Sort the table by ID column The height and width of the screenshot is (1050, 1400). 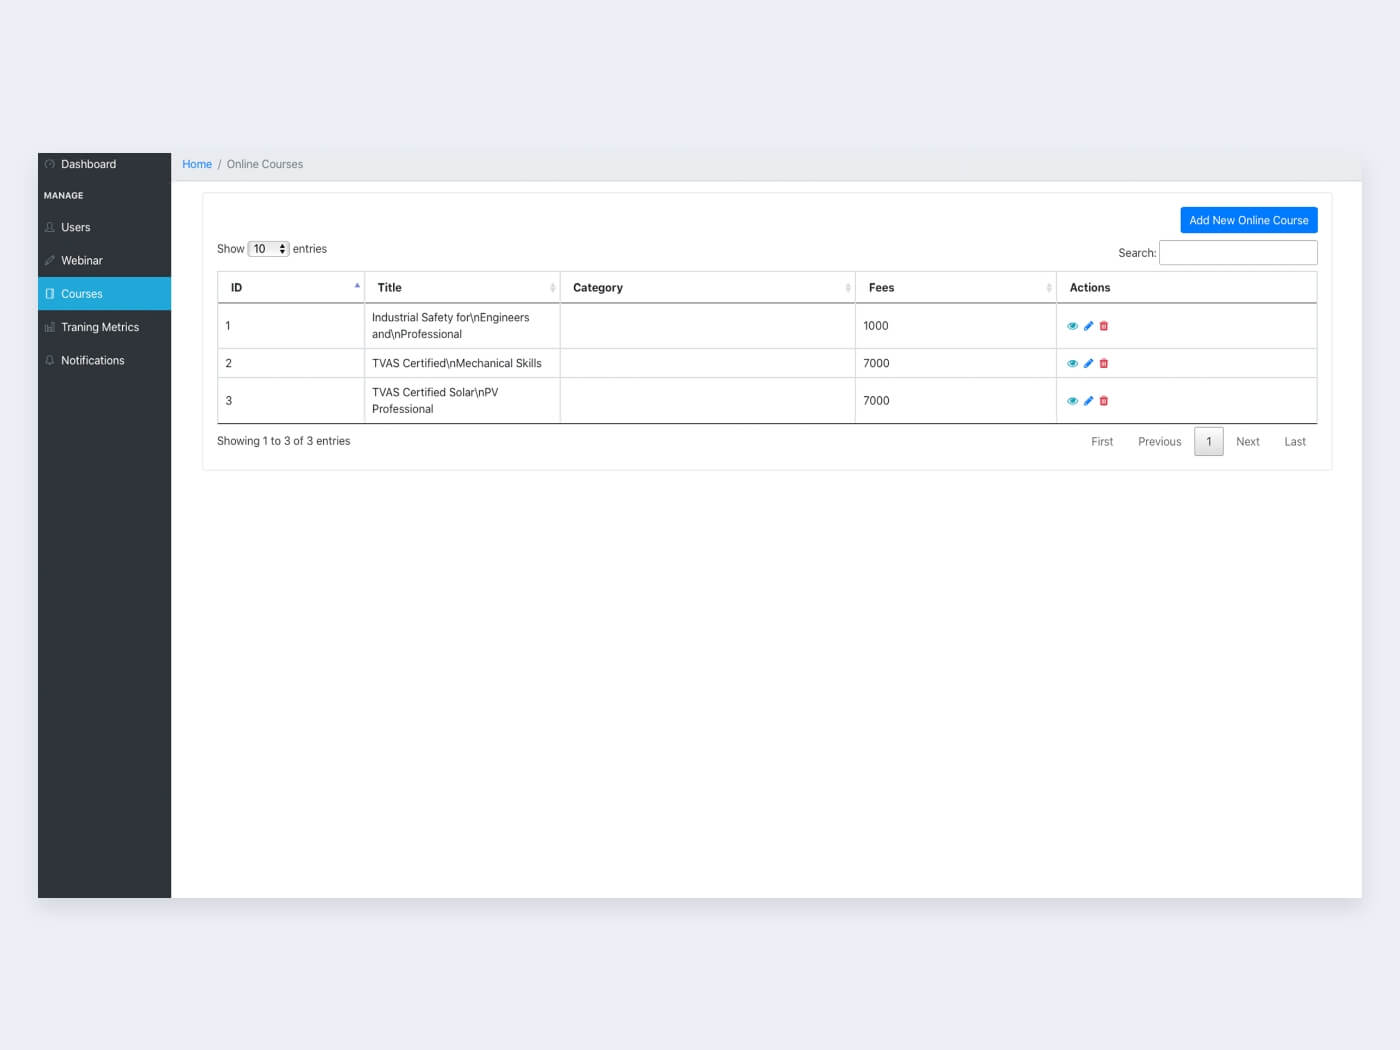tap(290, 288)
